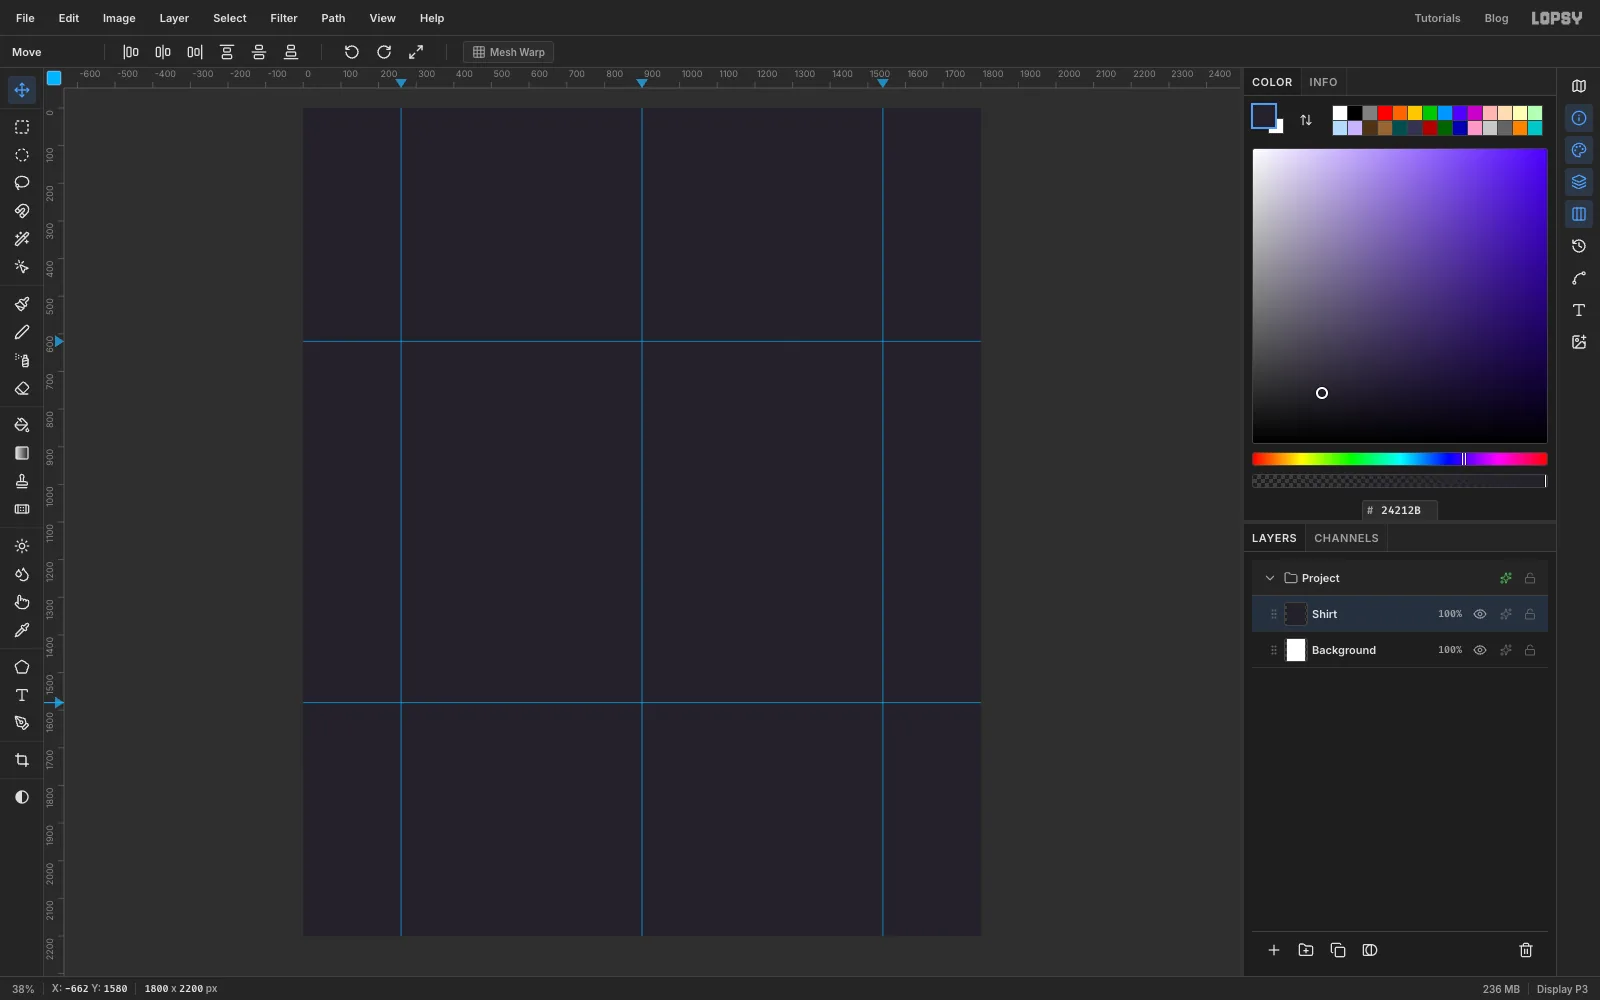Image resolution: width=1600 pixels, height=1000 pixels.
Task: Choose the Lasso selection tool
Action: pos(21,183)
